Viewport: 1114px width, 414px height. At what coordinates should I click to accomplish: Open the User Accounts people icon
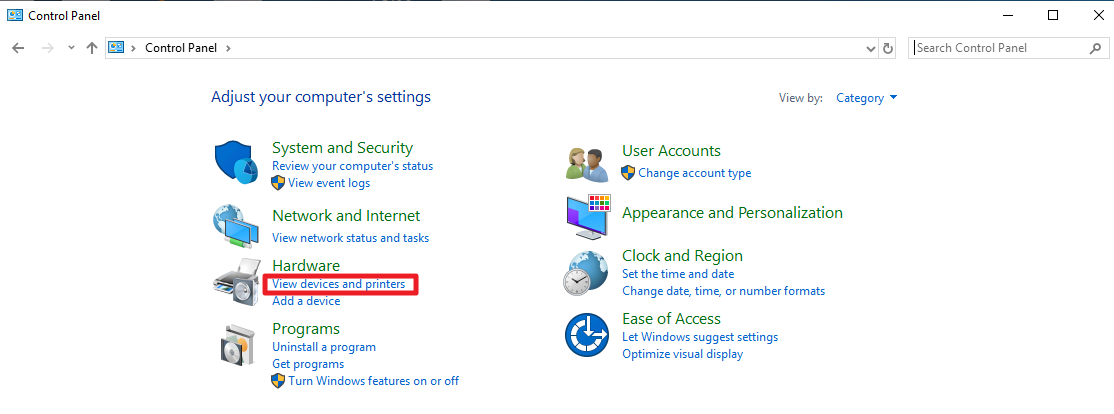(587, 165)
